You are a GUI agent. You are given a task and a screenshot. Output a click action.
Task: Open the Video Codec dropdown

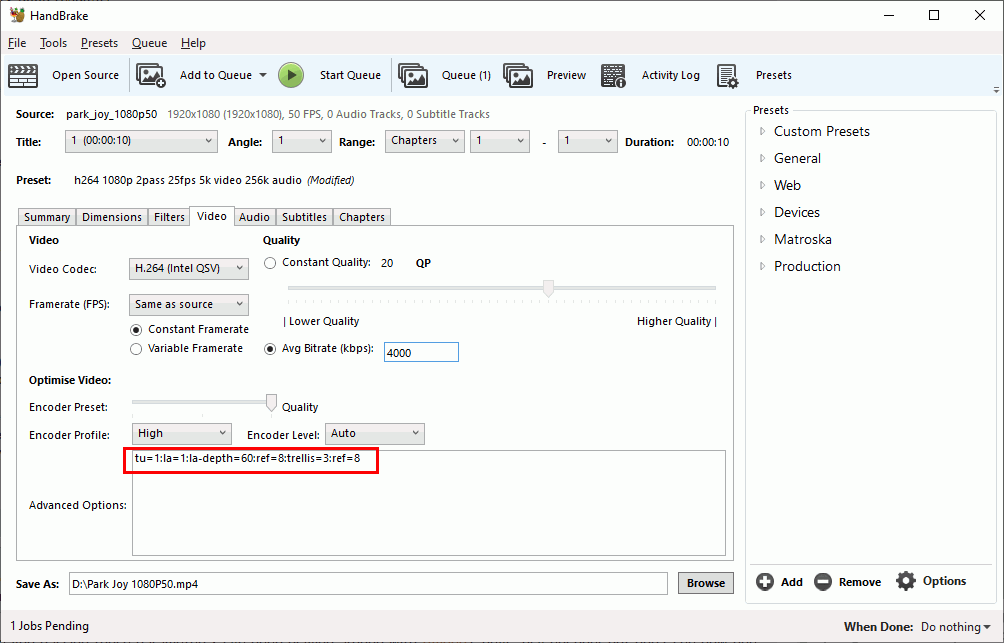coord(189,269)
